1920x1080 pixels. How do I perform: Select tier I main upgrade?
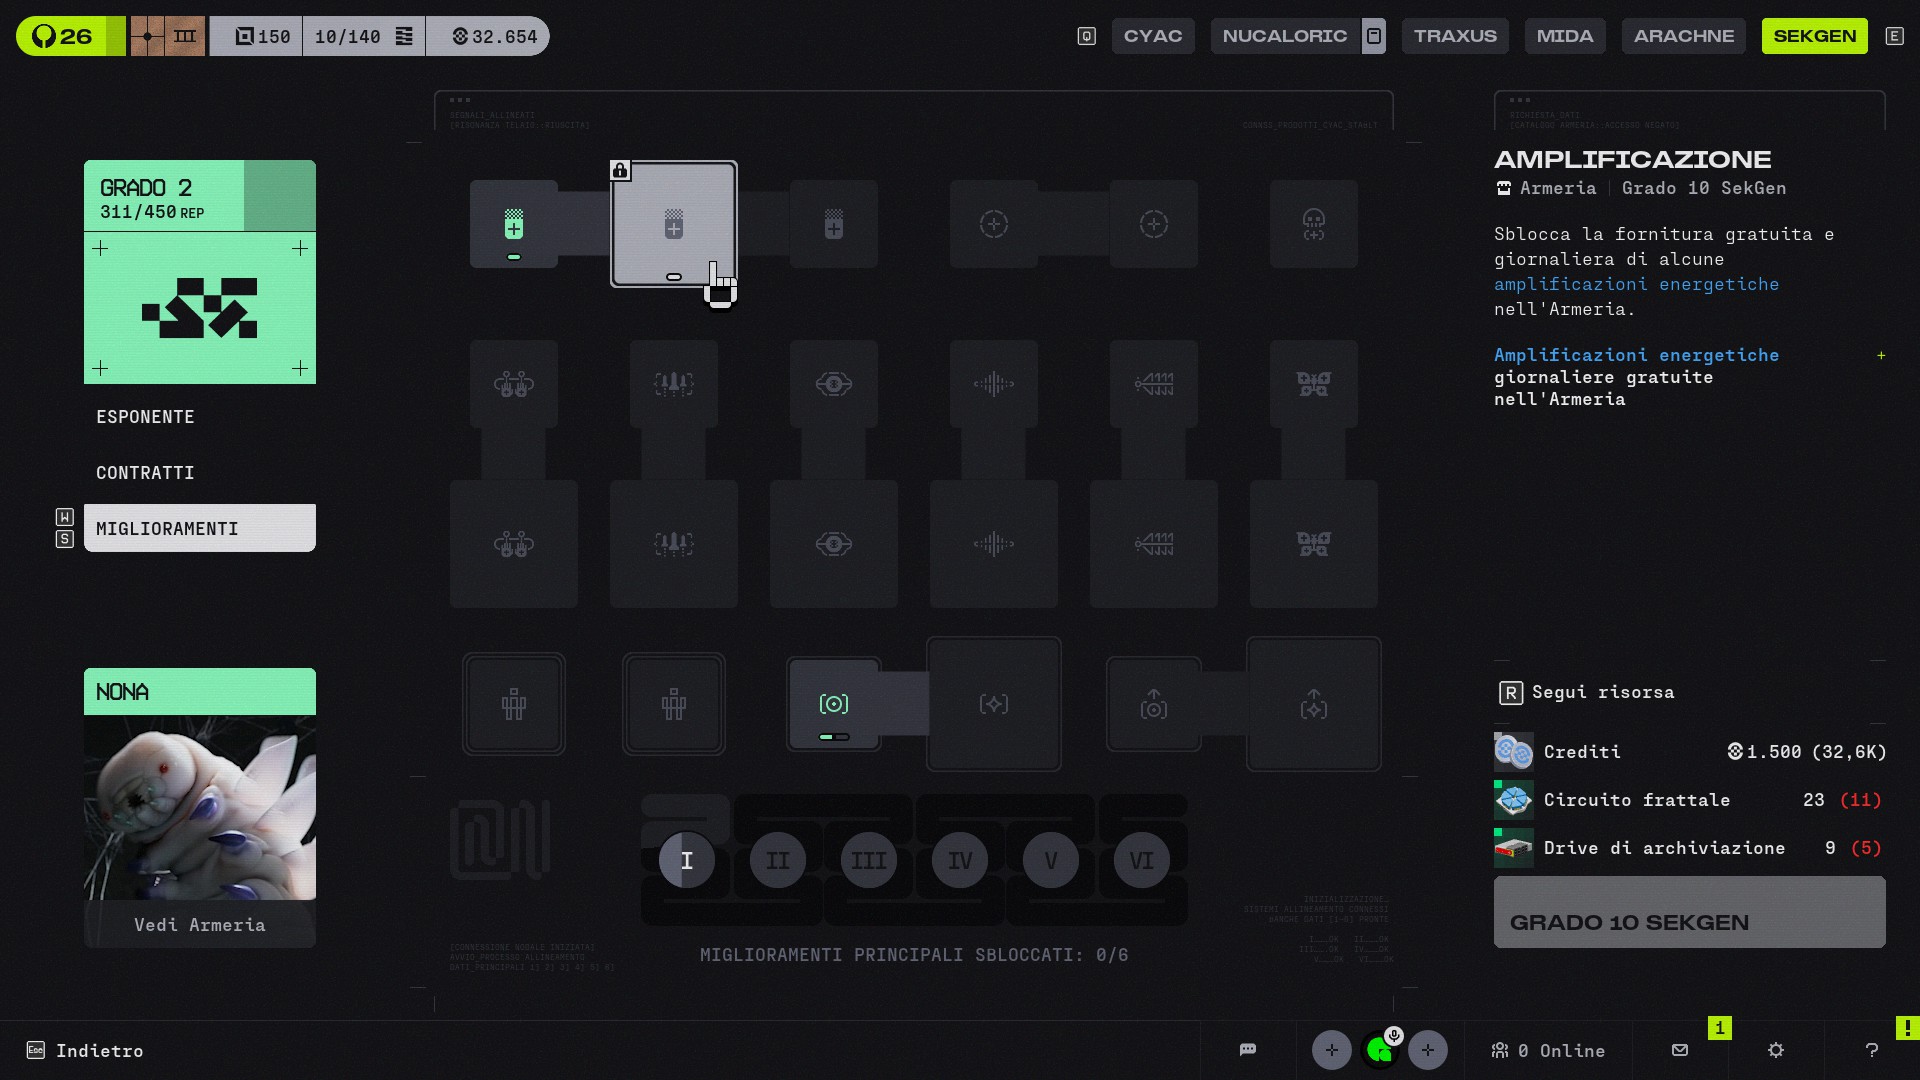click(x=686, y=860)
